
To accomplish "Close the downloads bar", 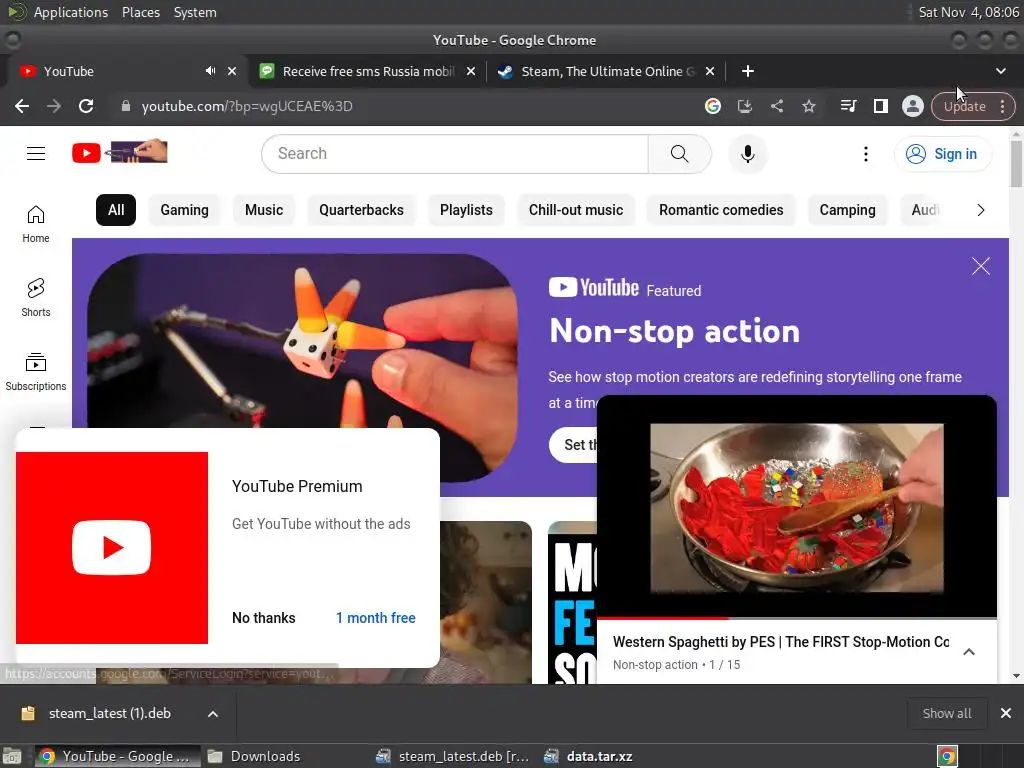I will 1006,713.
